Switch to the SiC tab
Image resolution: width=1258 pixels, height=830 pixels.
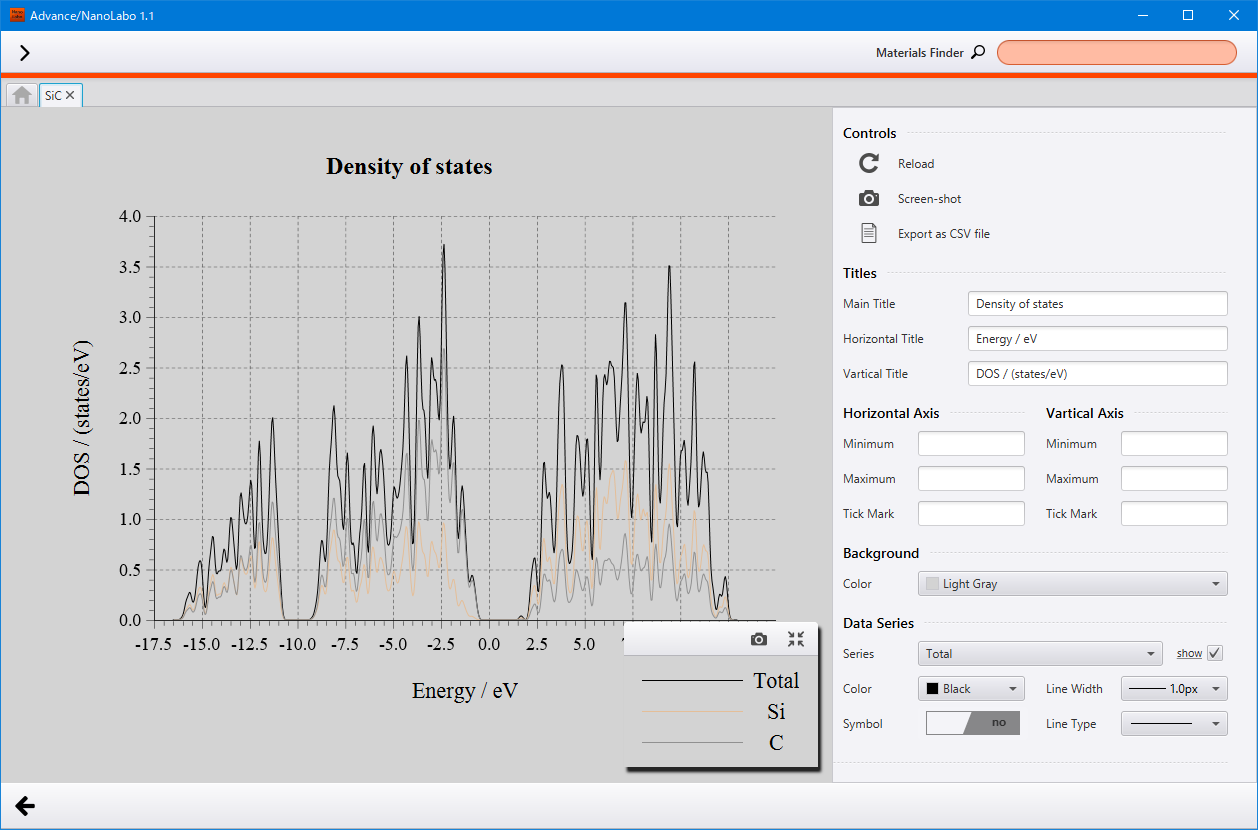[x=53, y=95]
